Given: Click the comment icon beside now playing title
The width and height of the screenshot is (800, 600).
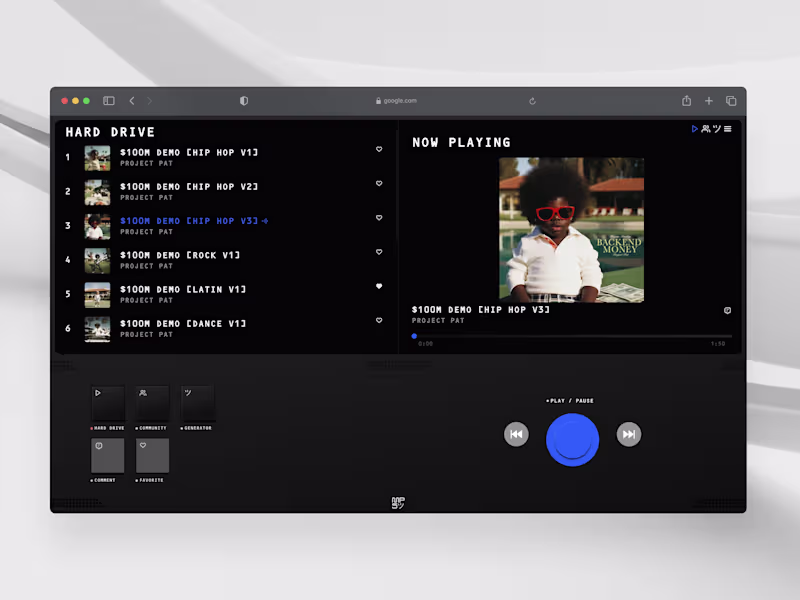Looking at the screenshot, I should point(728,310).
